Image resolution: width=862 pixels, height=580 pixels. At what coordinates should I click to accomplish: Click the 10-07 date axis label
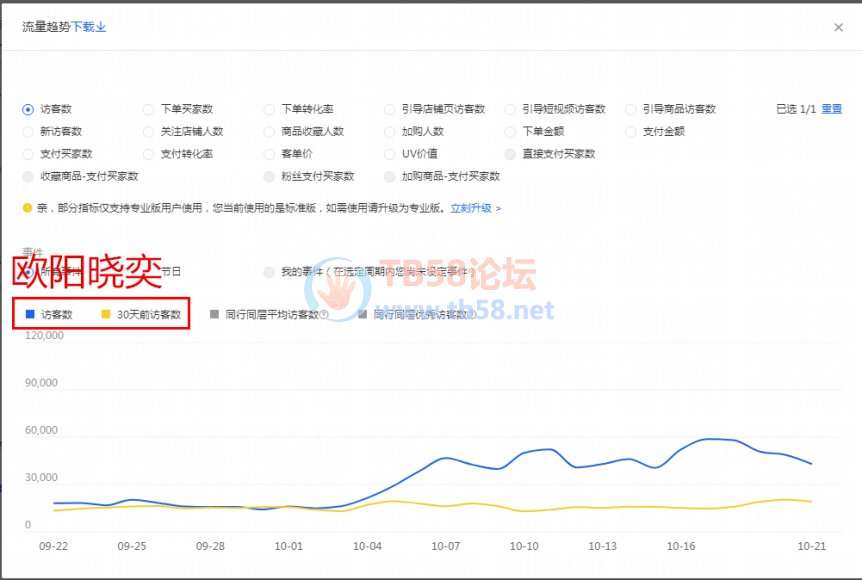coord(445,546)
